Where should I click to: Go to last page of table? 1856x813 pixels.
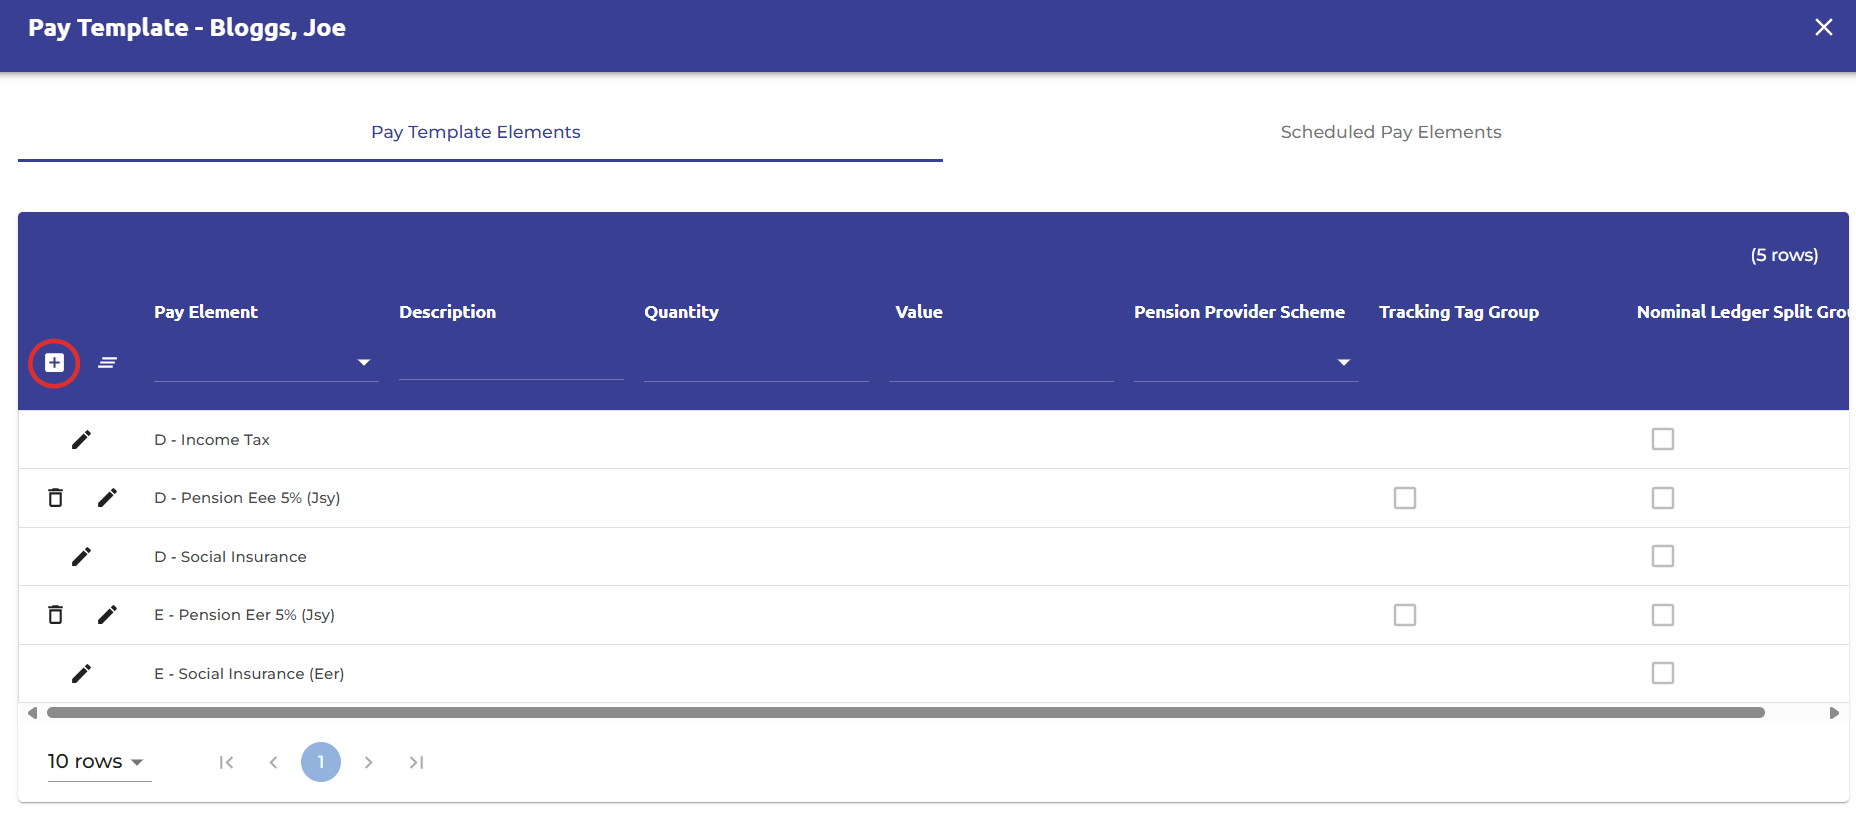(x=416, y=762)
